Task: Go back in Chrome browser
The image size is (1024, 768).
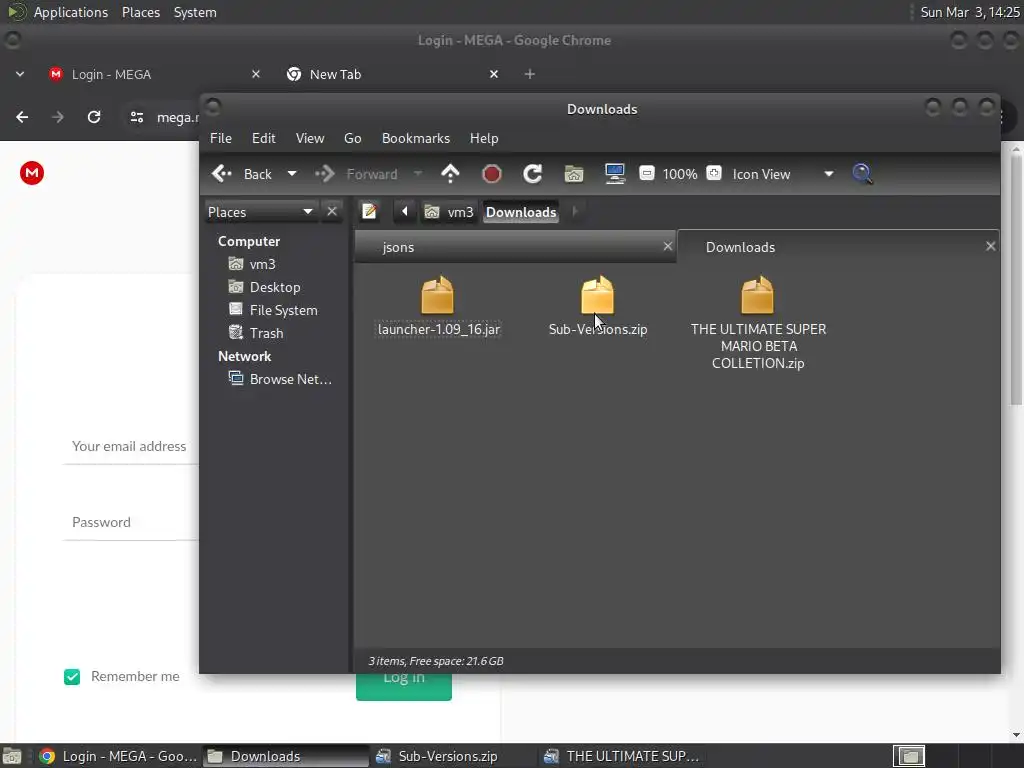Action: 22,117
